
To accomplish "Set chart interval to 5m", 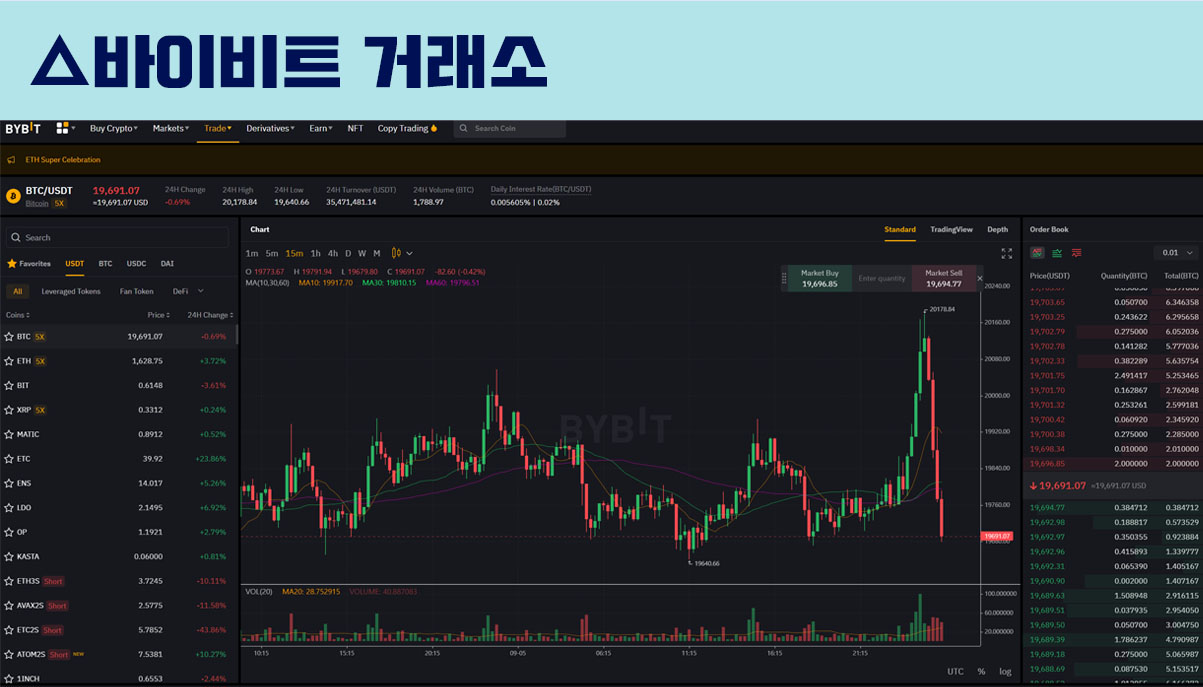I will (272, 253).
